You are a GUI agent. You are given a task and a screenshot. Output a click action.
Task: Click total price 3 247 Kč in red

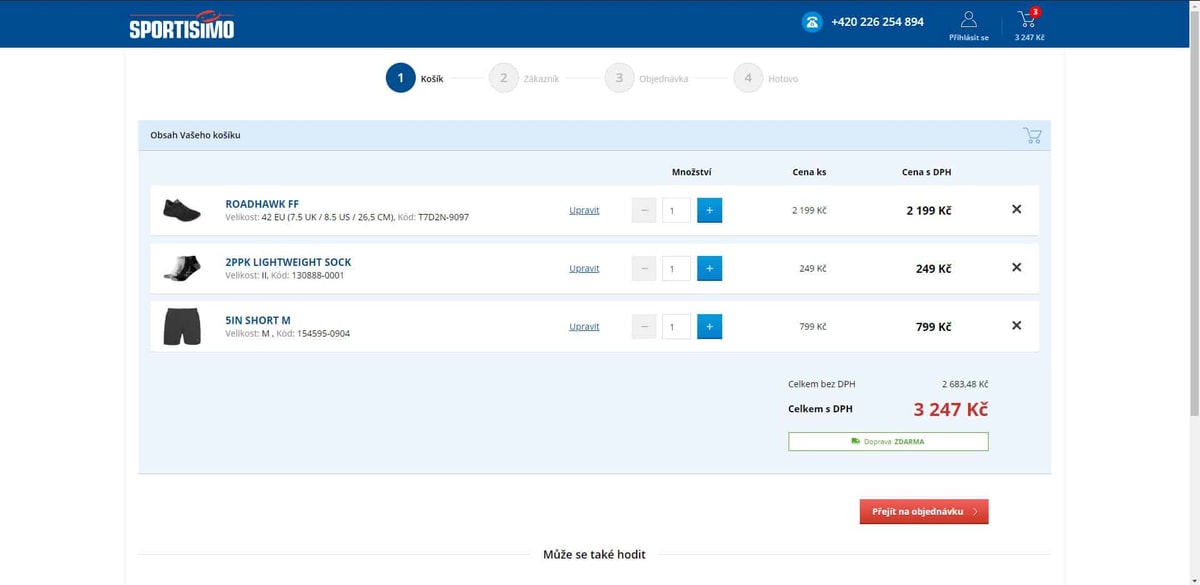coord(950,409)
